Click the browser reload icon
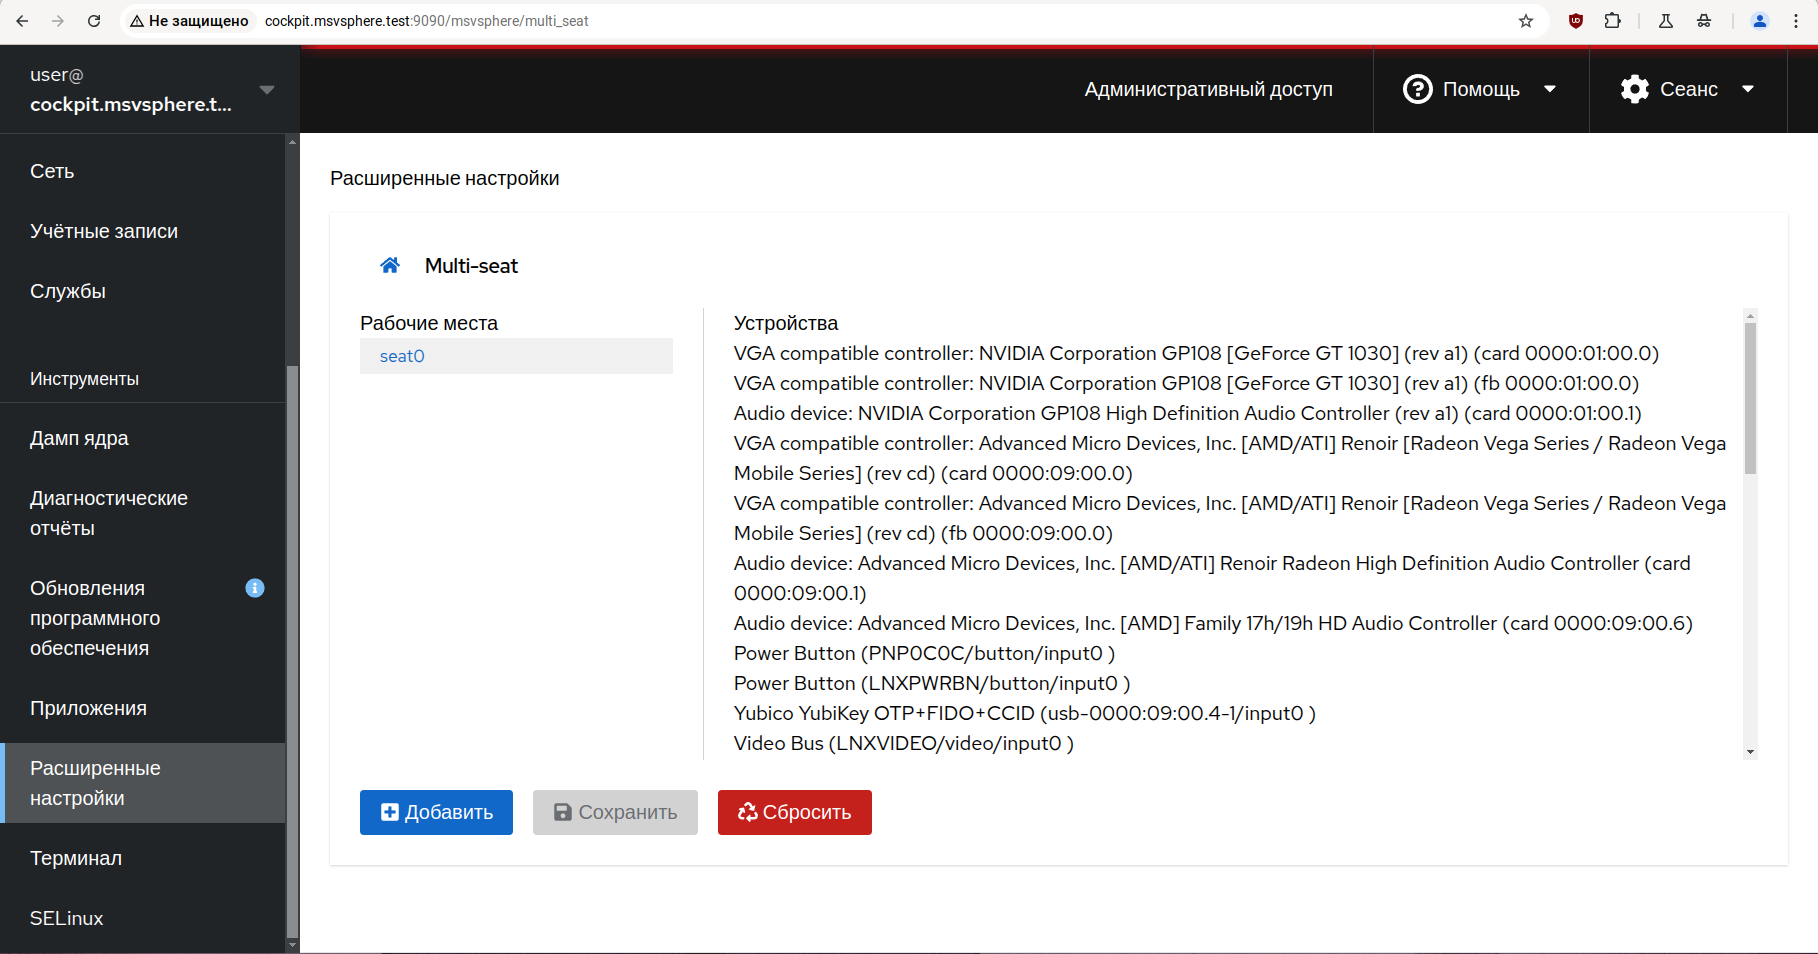1818x954 pixels. (x=94, y=21)
